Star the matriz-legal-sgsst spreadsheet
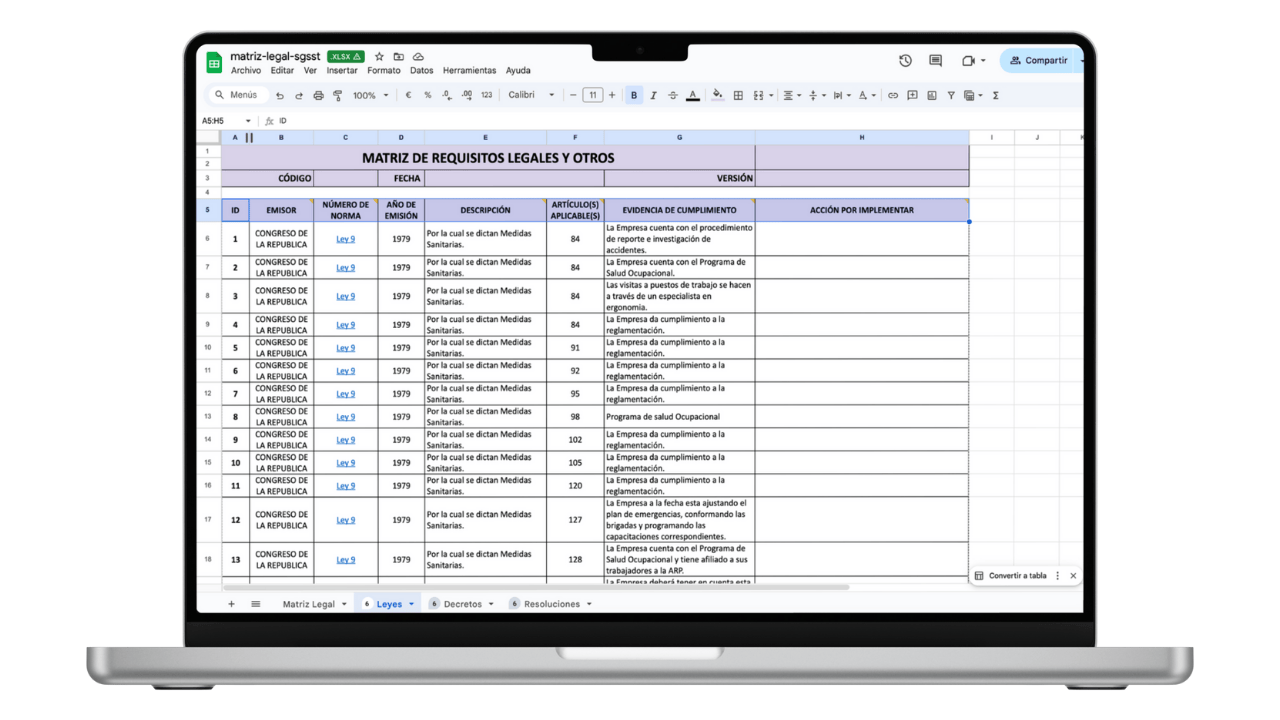The height and width of the screenshot is (720, 1280). (x=378, y=57)
